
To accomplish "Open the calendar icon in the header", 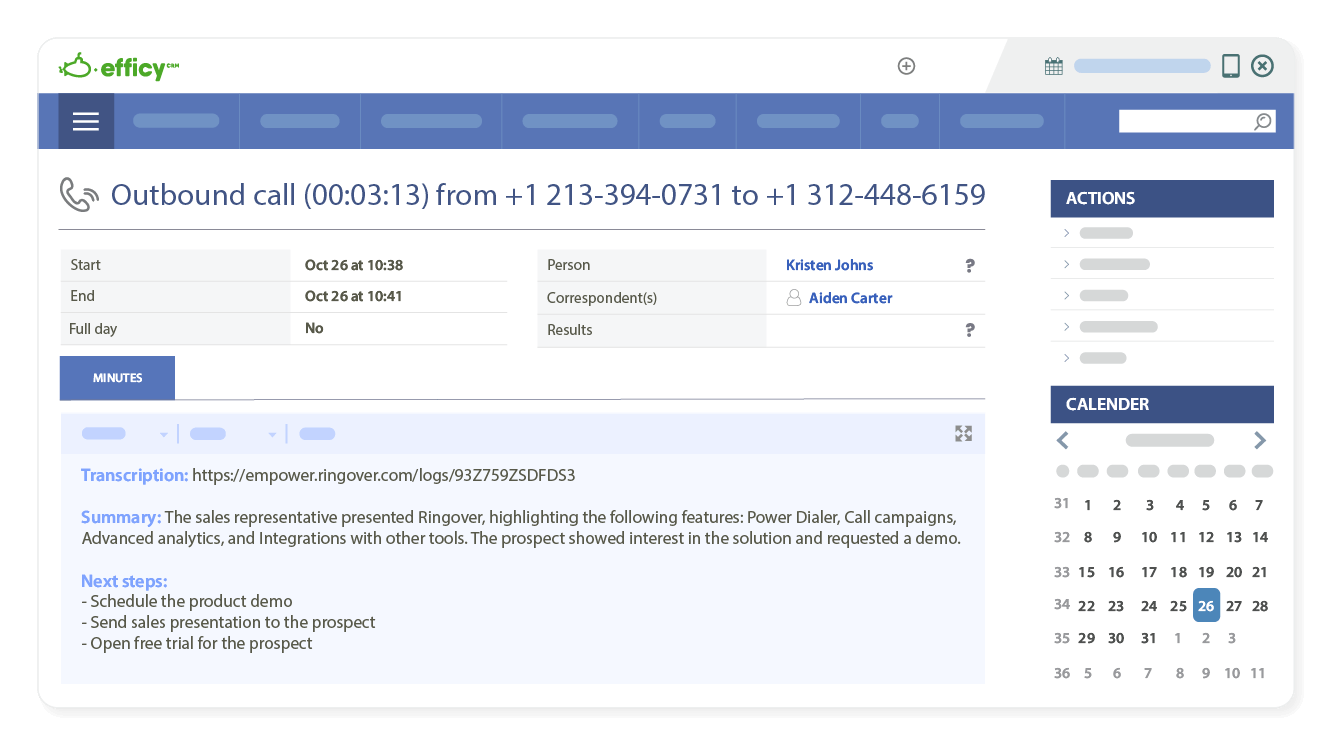I will coord(1053,64).
